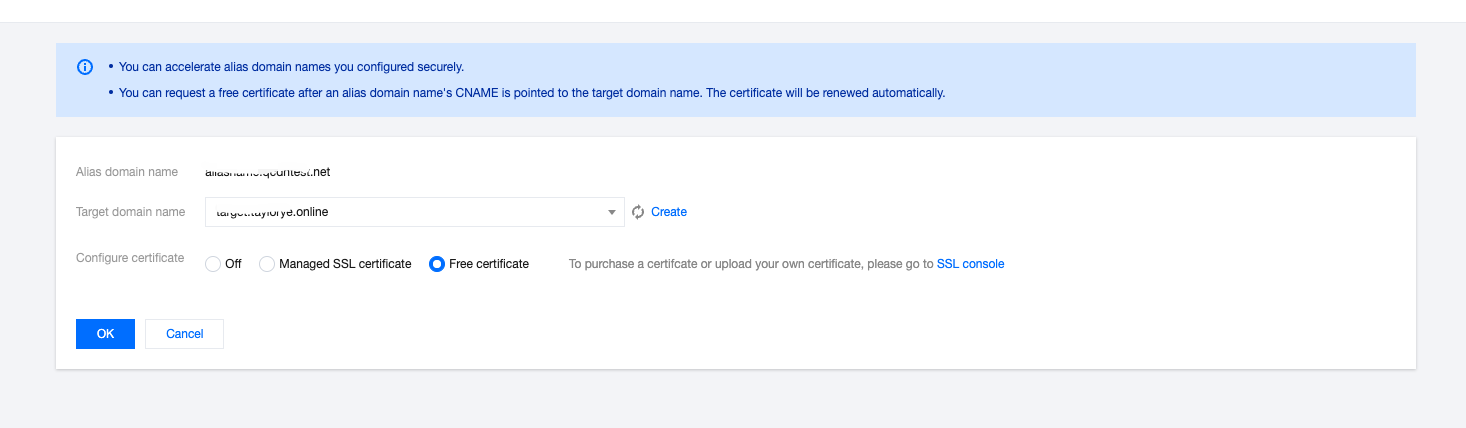Click the "Managed SSL certificate" label text
Screen dimensions: 1466x428
click(345, 264)
